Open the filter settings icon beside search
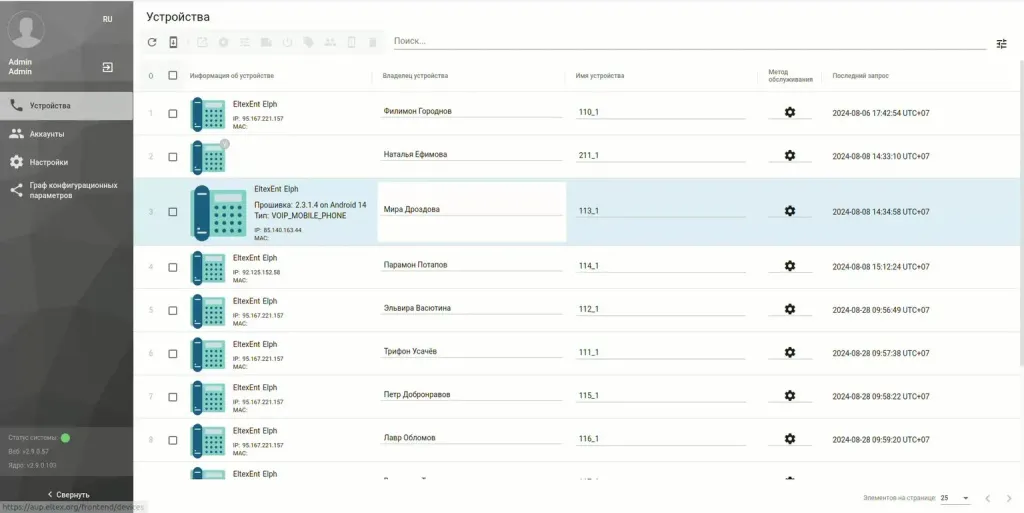Screen dimensions: 1024x513 point(1001,44)
